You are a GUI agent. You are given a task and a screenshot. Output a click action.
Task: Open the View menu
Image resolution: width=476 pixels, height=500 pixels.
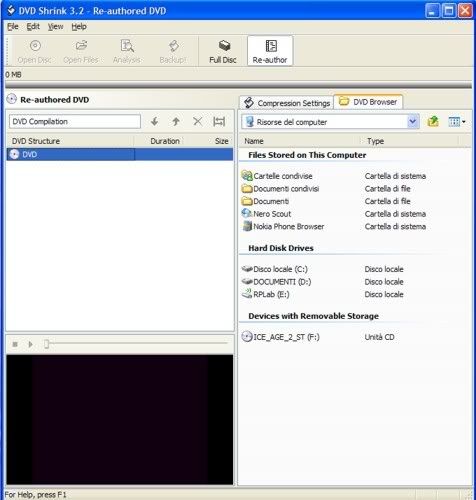55,27
